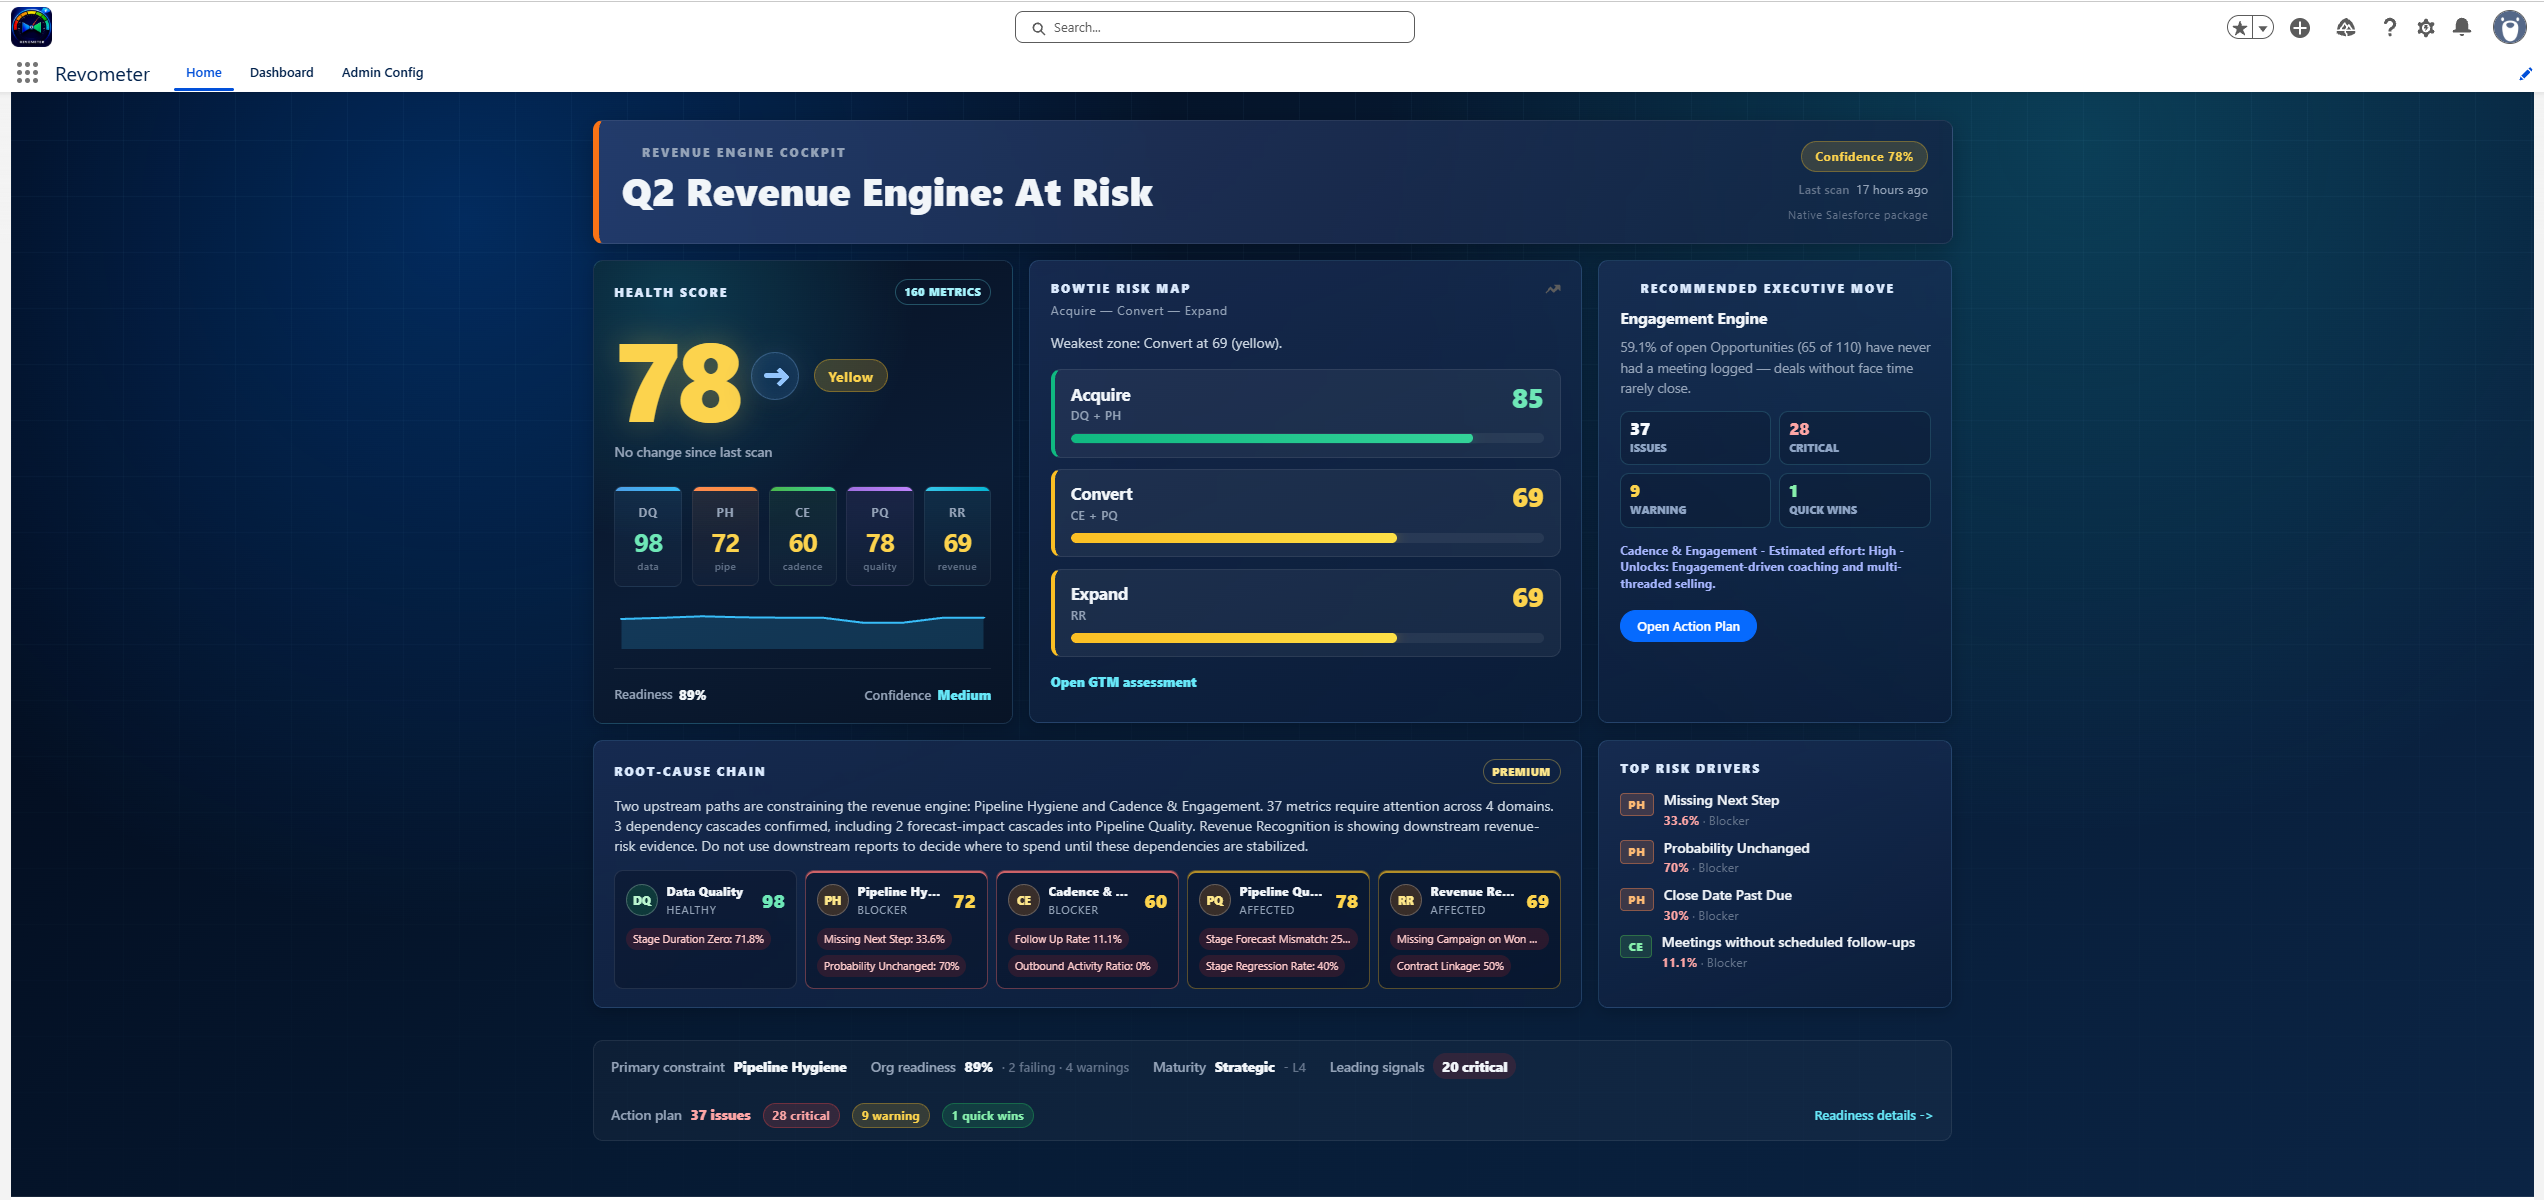Open the Setup gear icon

click(x=2426, y=28)
